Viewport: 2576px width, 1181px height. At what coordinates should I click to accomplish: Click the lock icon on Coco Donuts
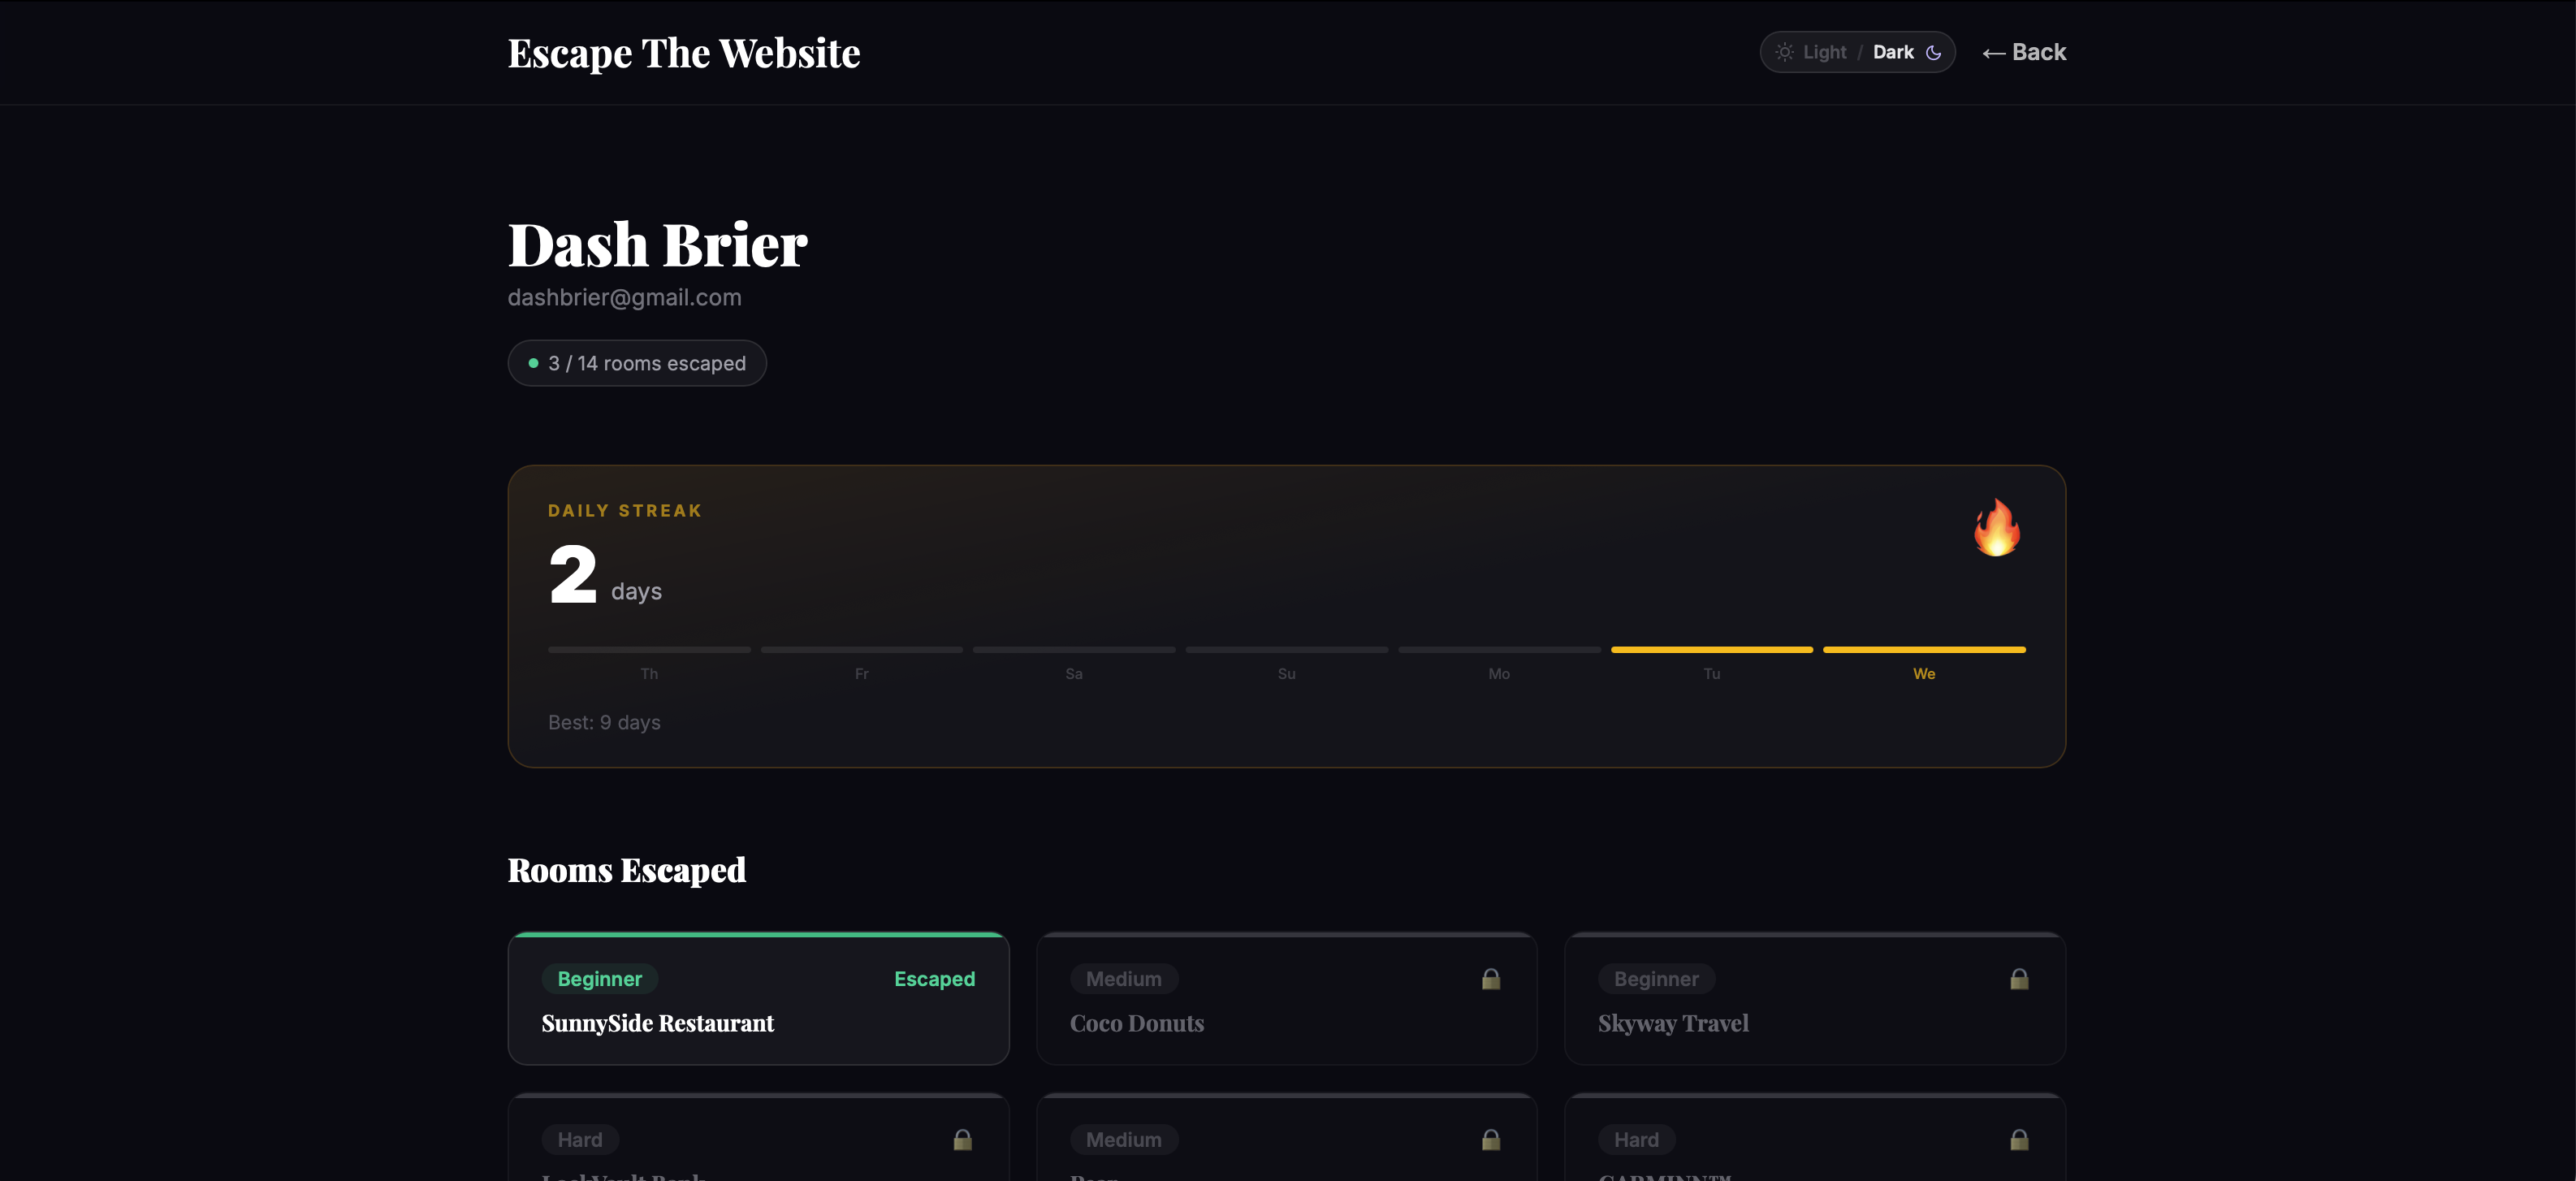(x=1490, y=979)
